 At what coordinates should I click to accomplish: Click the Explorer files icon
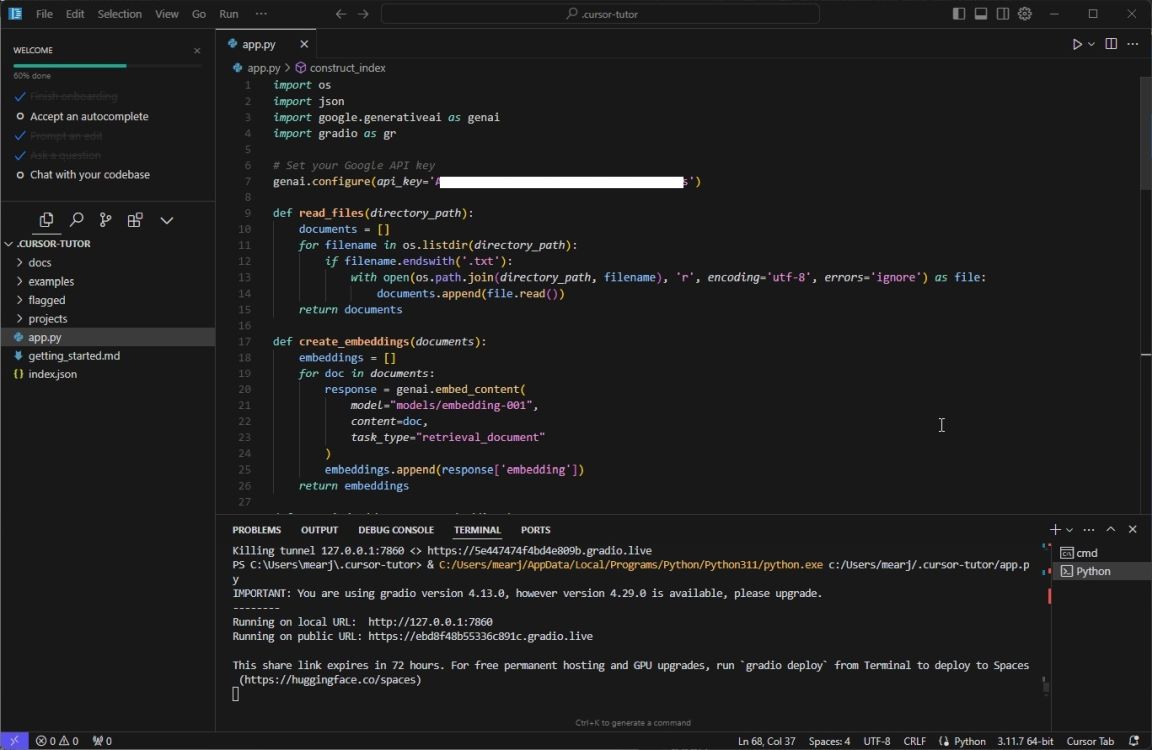point(46,220)
